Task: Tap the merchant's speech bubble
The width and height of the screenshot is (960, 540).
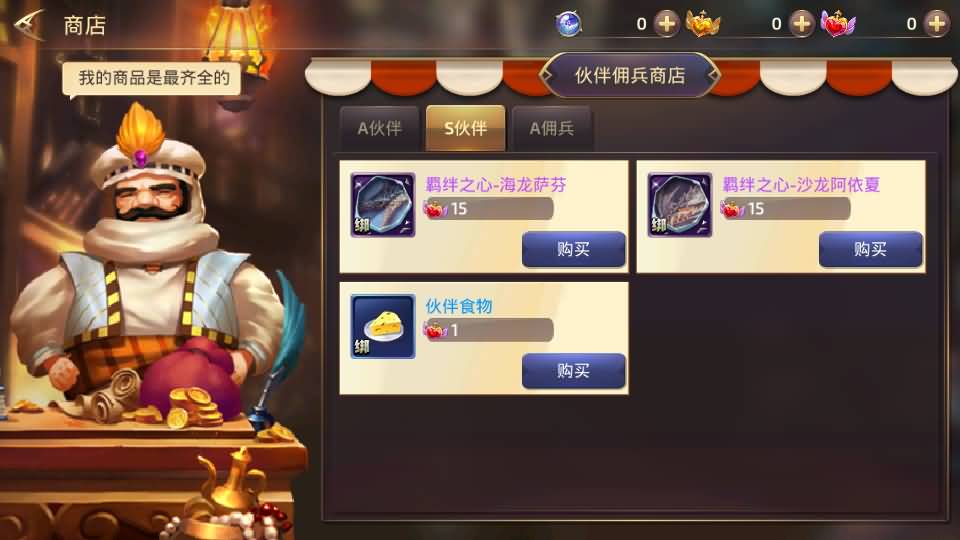Action: pos(152,78)
